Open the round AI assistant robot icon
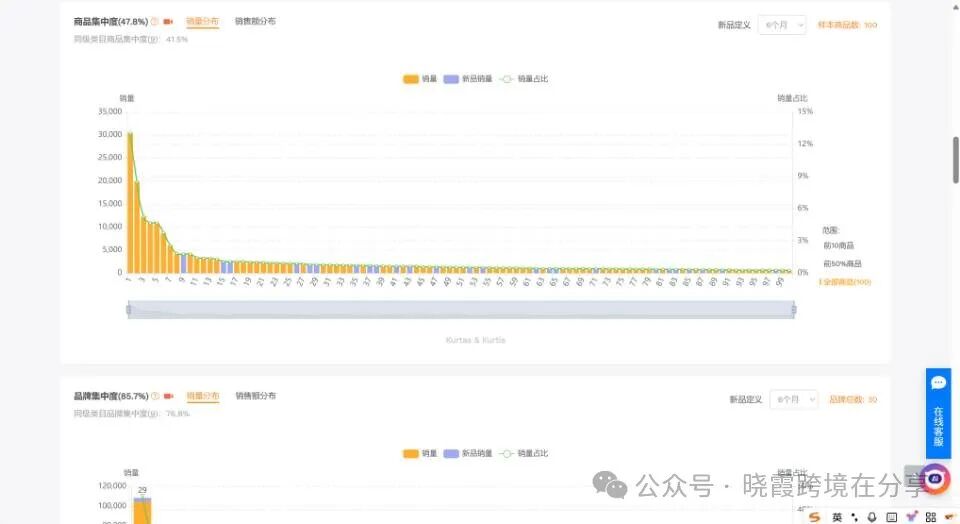Image resolution: width=960 pixels, height=524 pixels. [x=935, y=478]
